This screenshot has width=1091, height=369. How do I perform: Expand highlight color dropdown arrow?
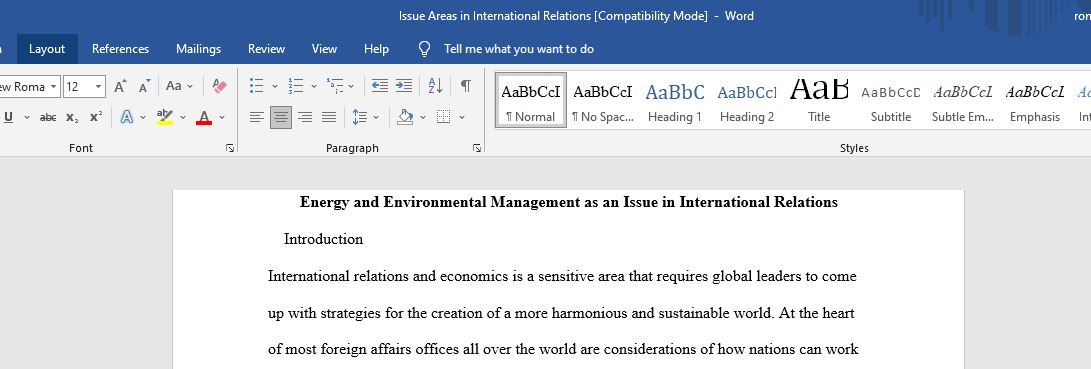183,117
